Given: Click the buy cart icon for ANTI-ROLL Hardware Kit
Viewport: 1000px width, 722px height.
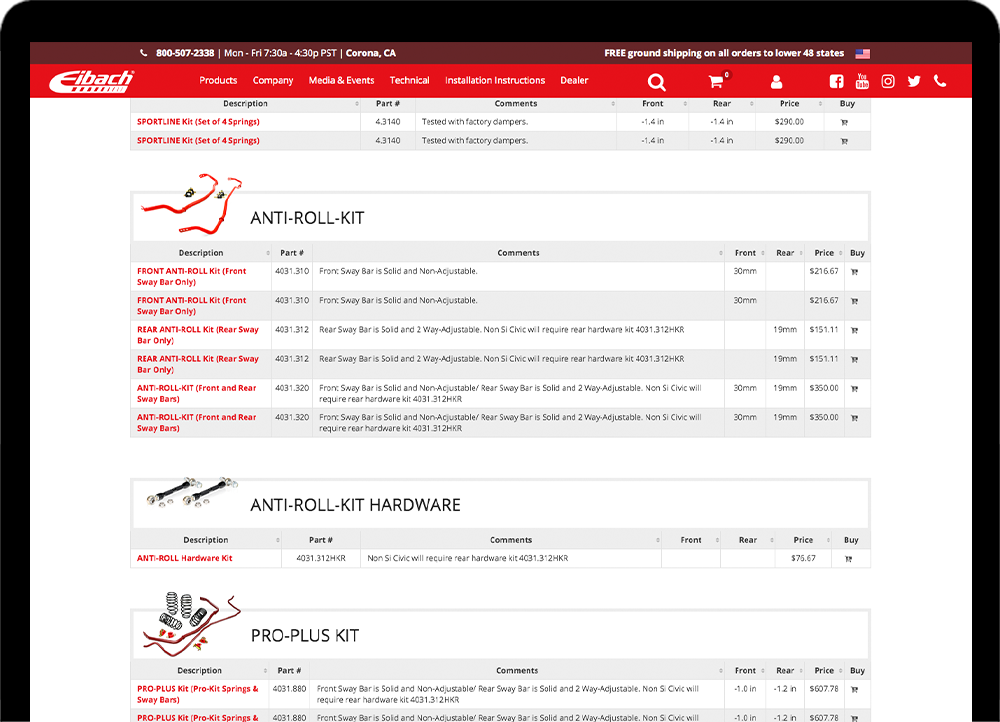Looking at the screenshot, I should [x=848, y=559].
